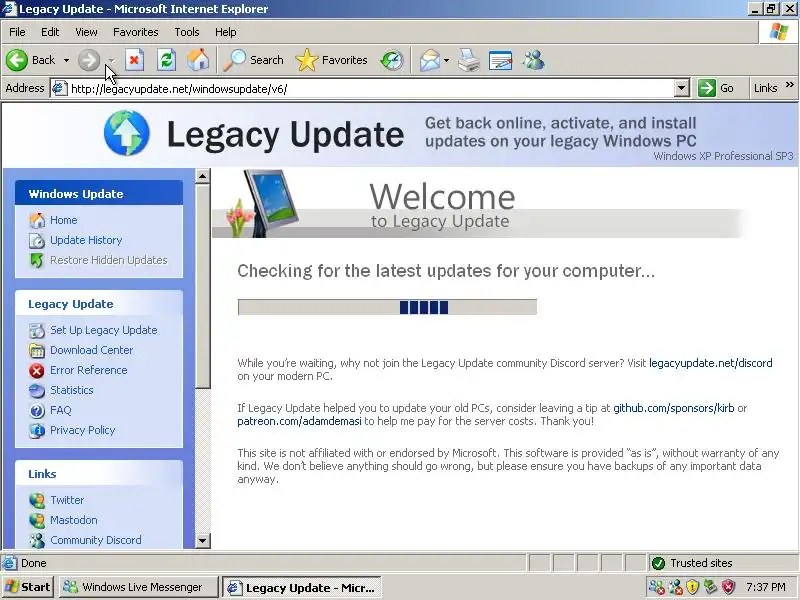Open the Error Reference sidebar link
This screenshot has height=600, width=800.
(89, 370)
